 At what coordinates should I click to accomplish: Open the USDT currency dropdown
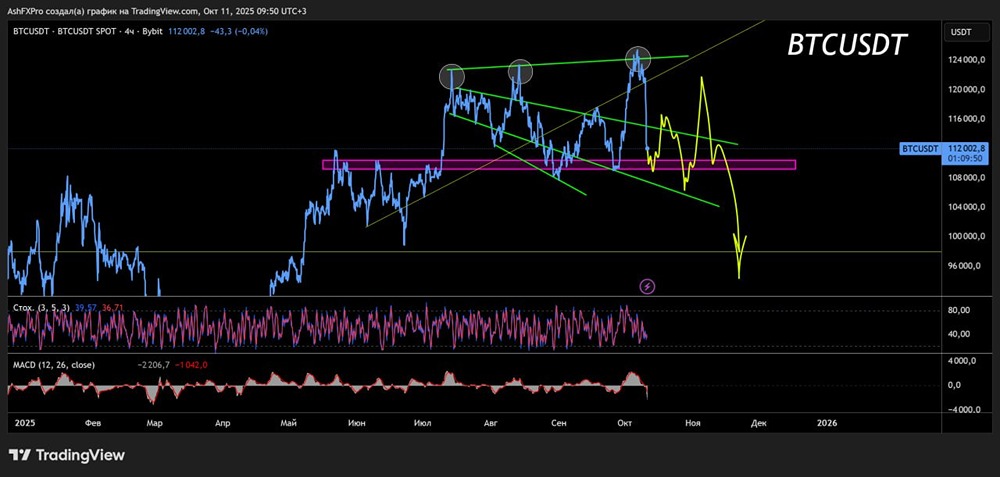coord(961,32)
